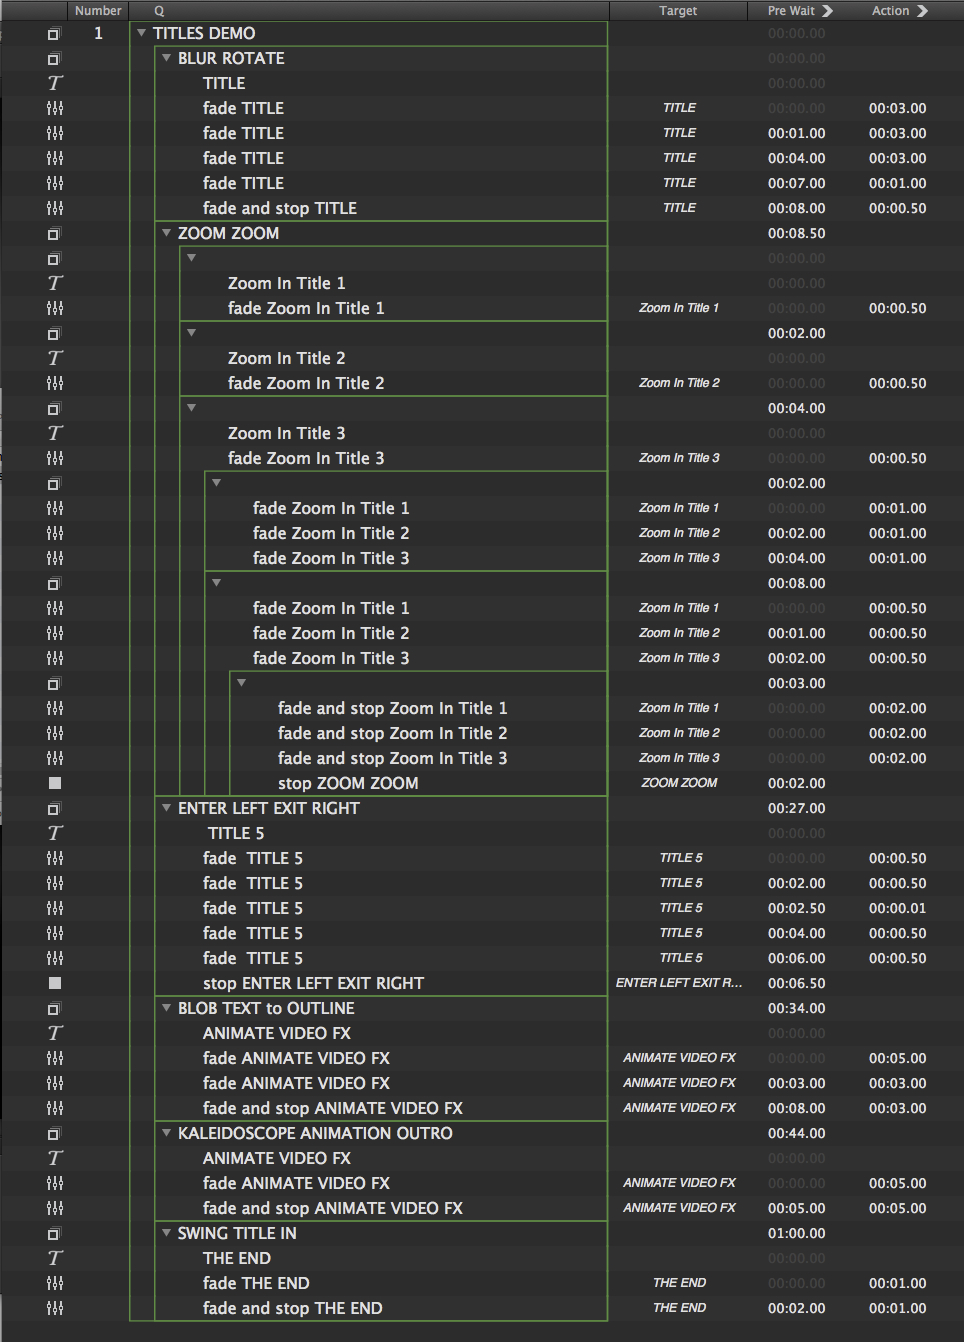Image resolution: width=964 pixels, height=1342 pixels.
Task: Collapse the ZOOM ZOOM group disclosure triangle
Action: click(165, 233)
